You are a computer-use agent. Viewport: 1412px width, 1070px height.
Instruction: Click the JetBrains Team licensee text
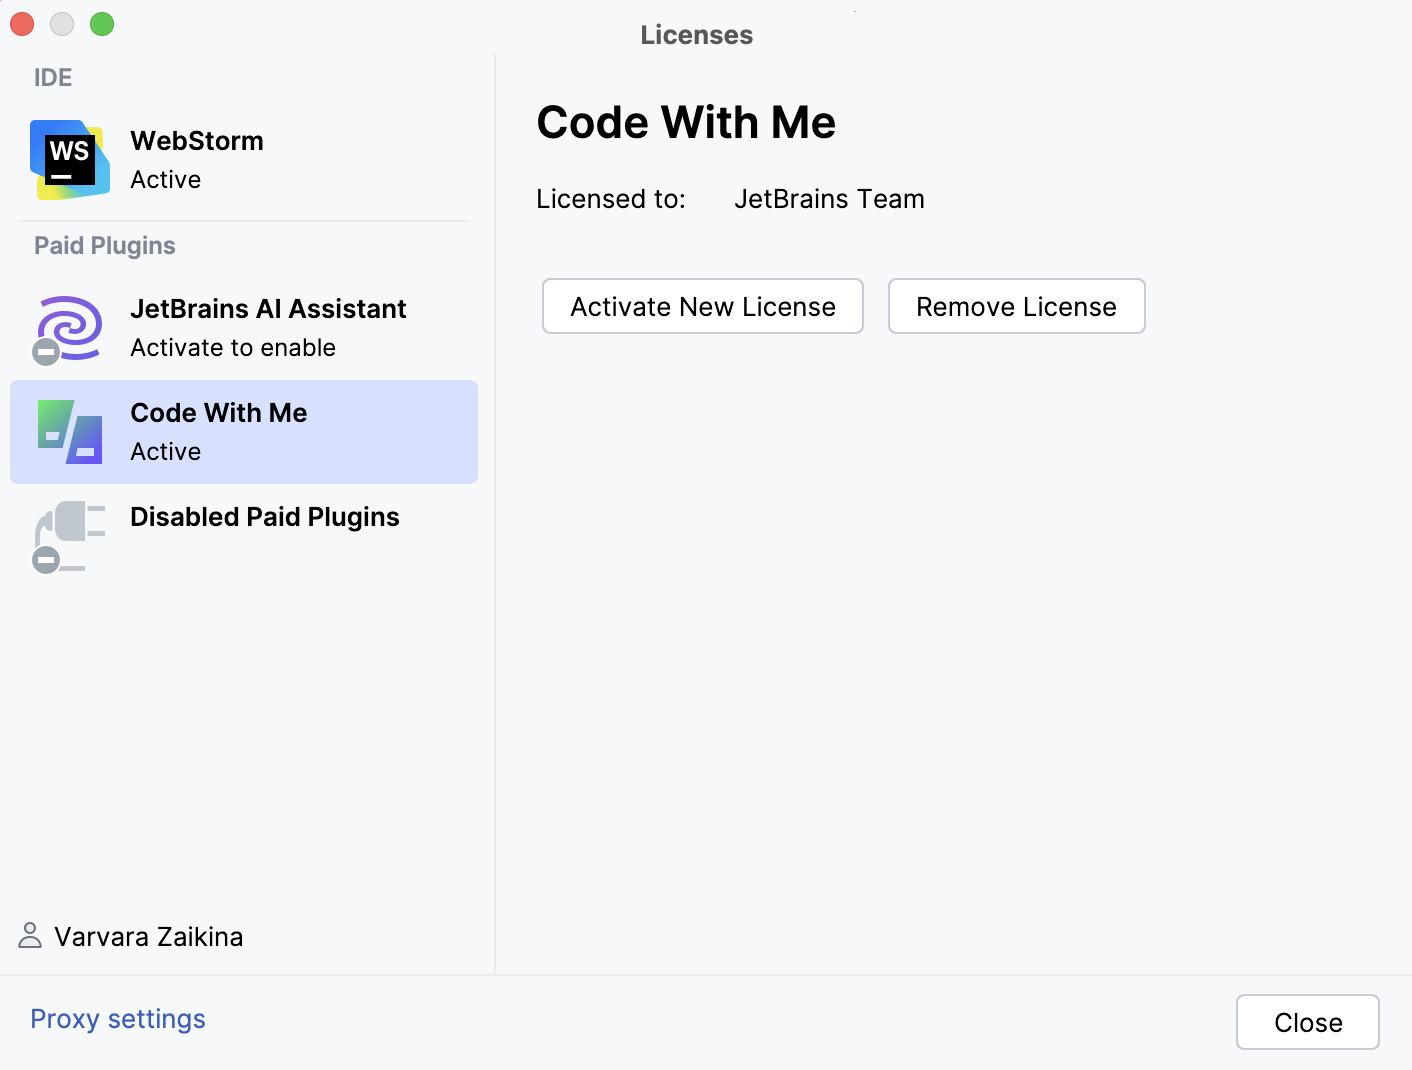coord(829,199)
